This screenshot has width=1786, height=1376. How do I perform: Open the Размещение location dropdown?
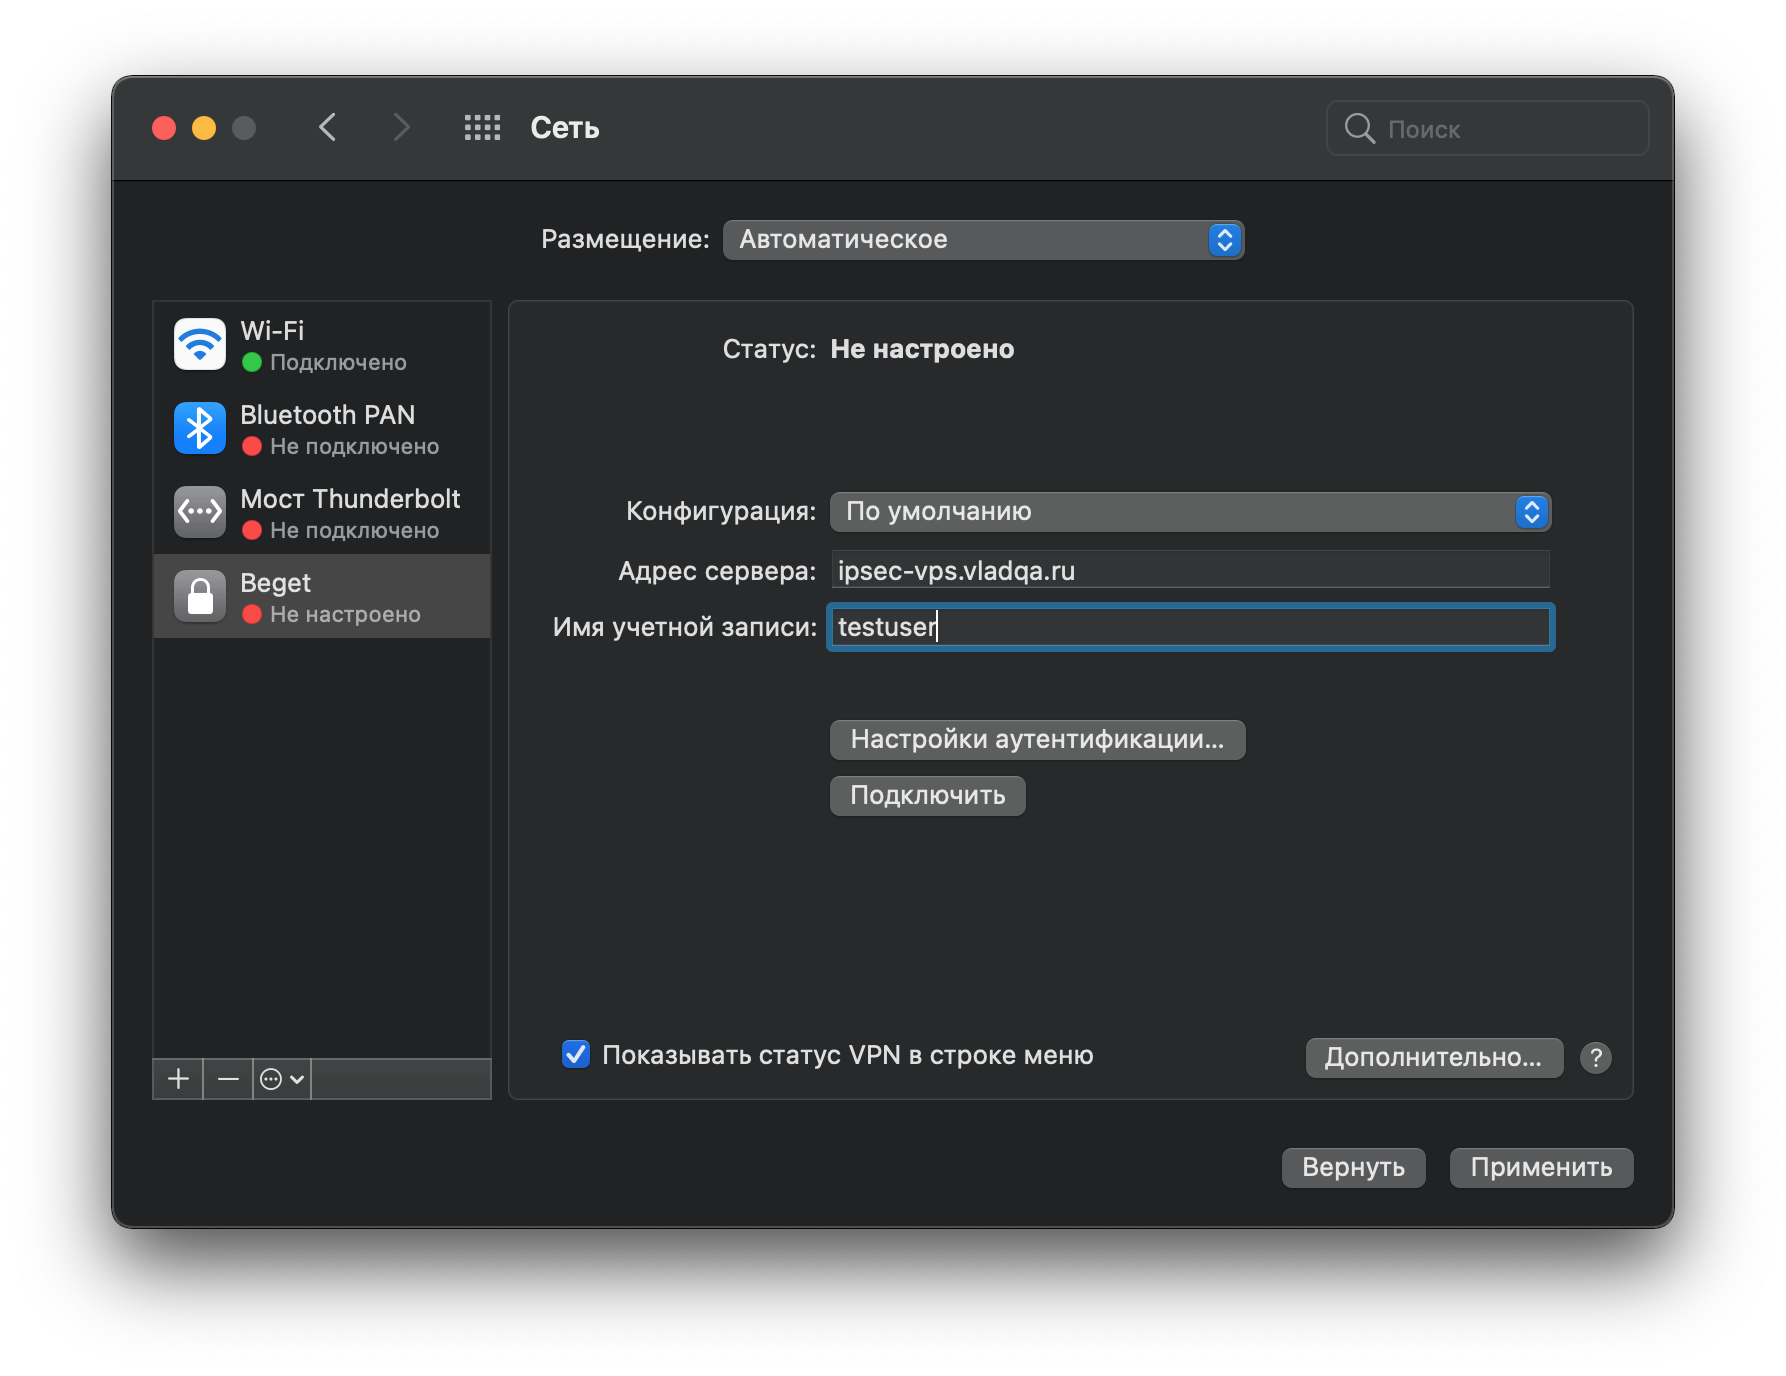pos(983,240)
